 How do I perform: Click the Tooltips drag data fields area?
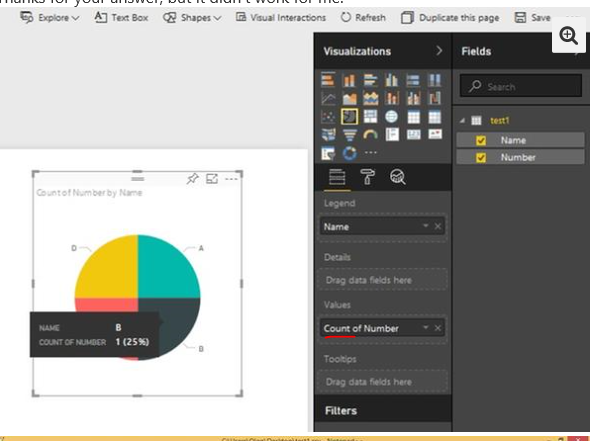383,382
